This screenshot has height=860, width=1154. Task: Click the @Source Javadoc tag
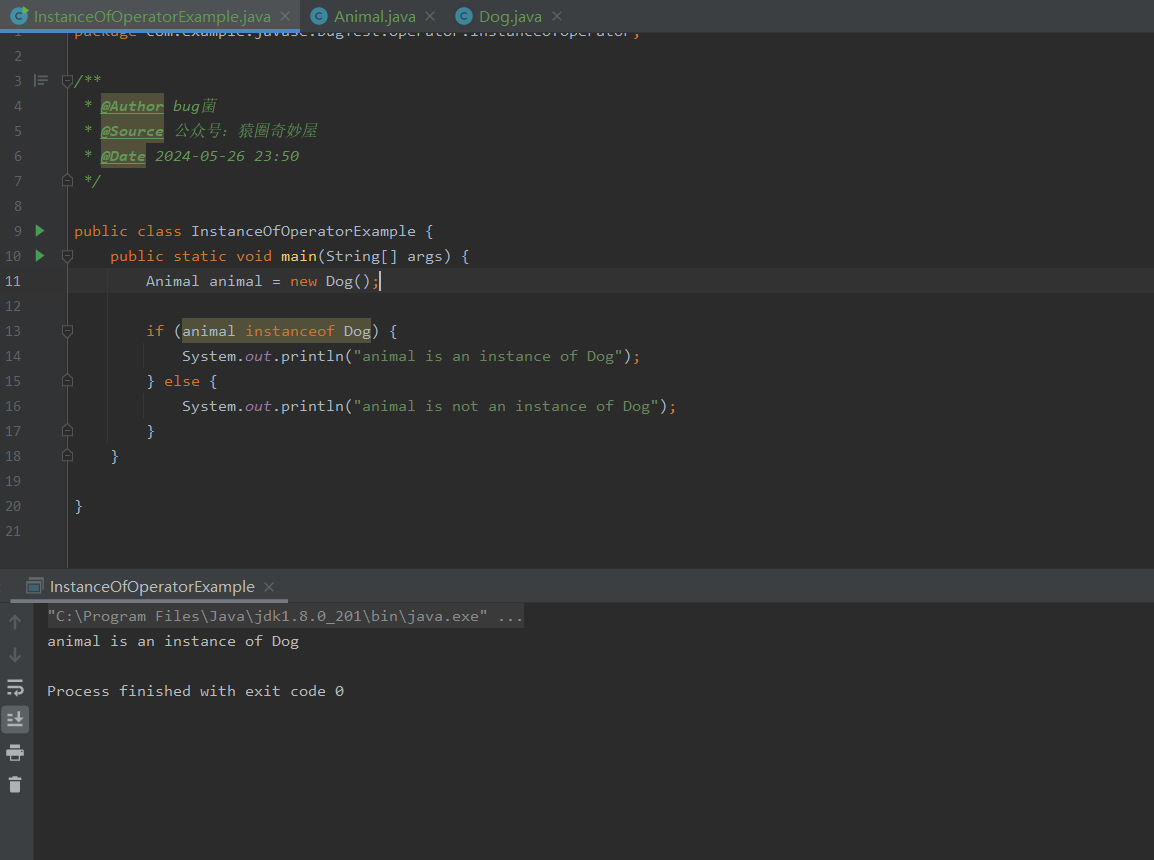coord(132,131)
